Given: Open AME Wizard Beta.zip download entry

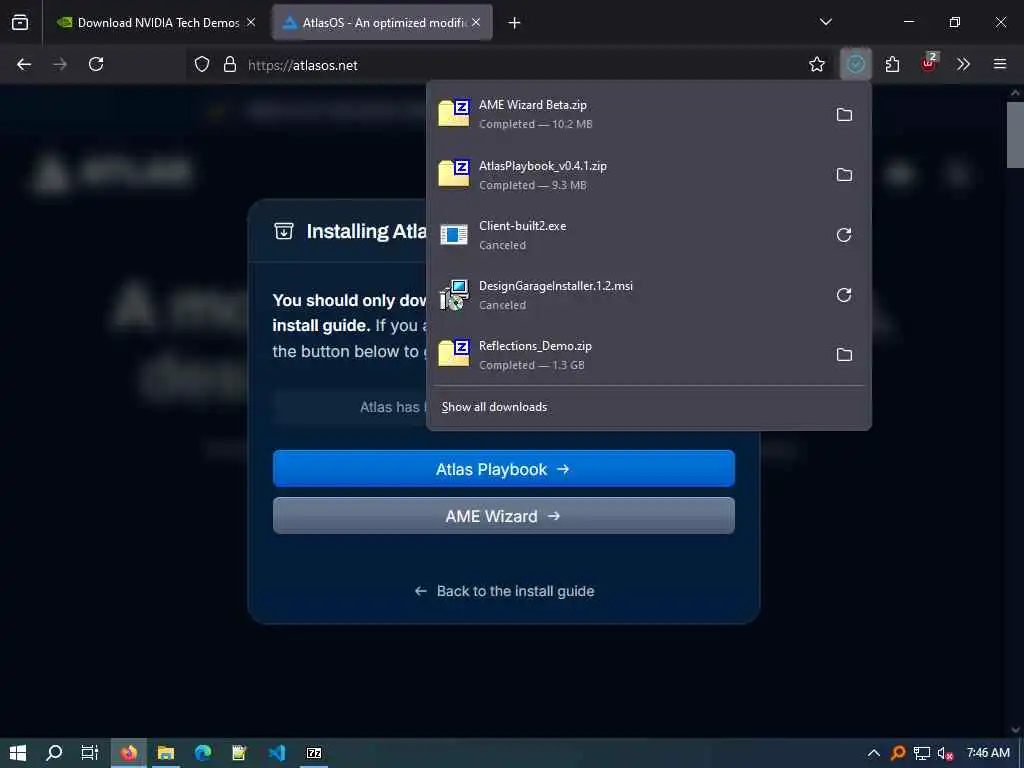Looking at the screenshot, I should coord(648,114).
